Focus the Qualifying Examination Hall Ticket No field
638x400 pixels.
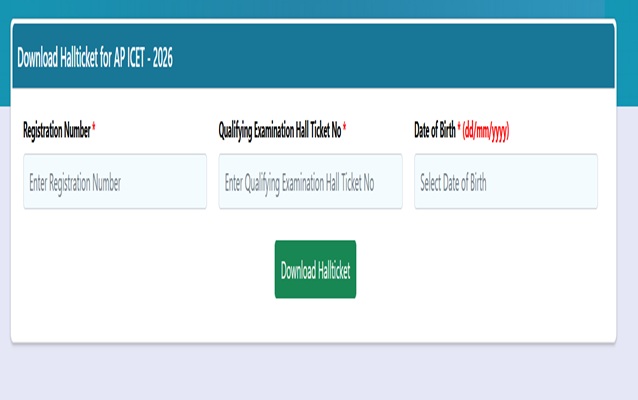(310, 181)
